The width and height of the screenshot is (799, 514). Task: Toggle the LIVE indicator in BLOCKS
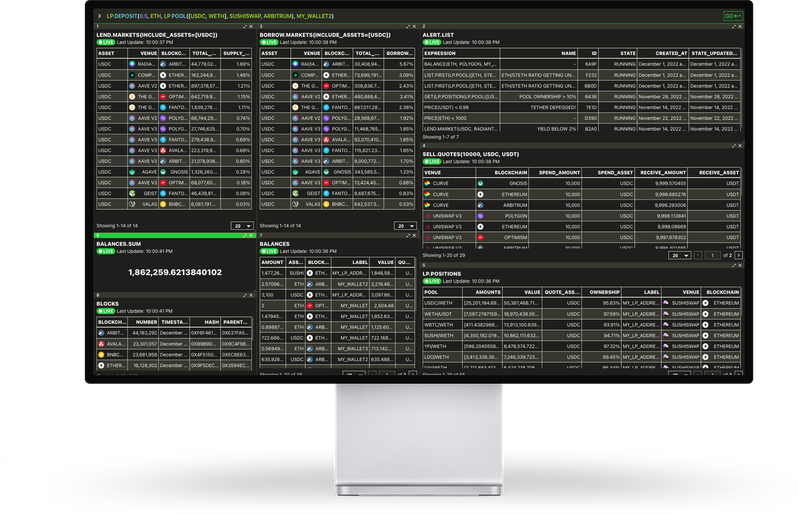point(105,311)
